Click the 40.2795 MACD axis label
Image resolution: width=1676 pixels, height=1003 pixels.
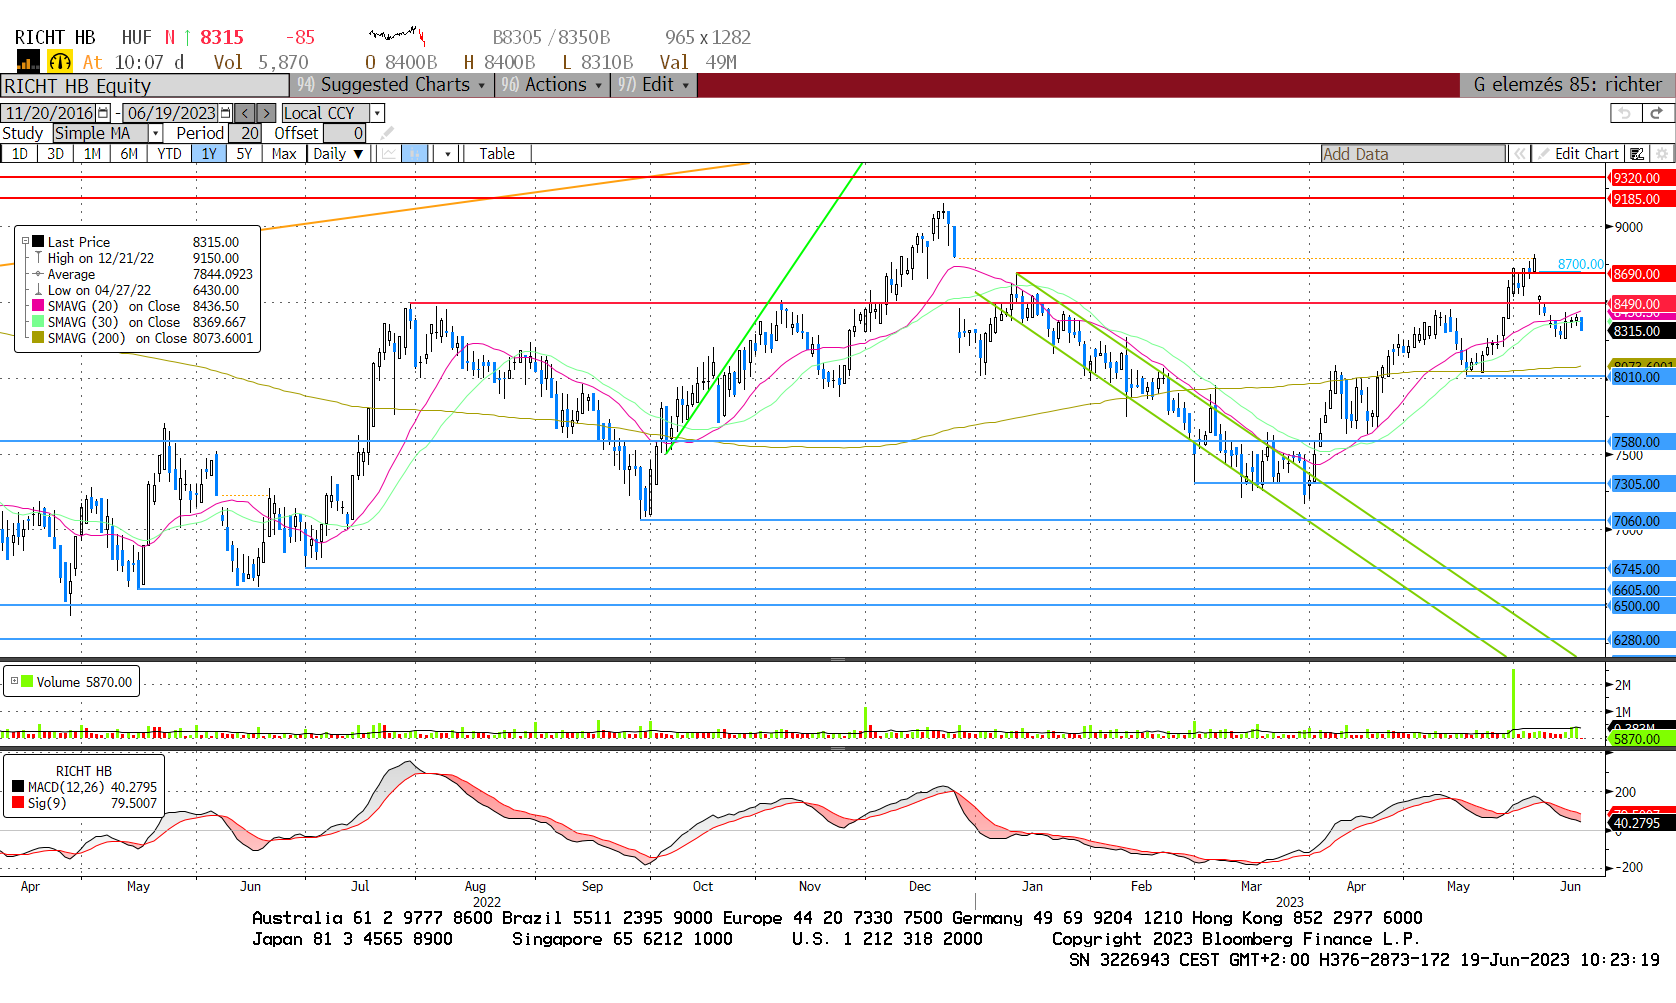pyautogui.click(x=1641, y=823)
